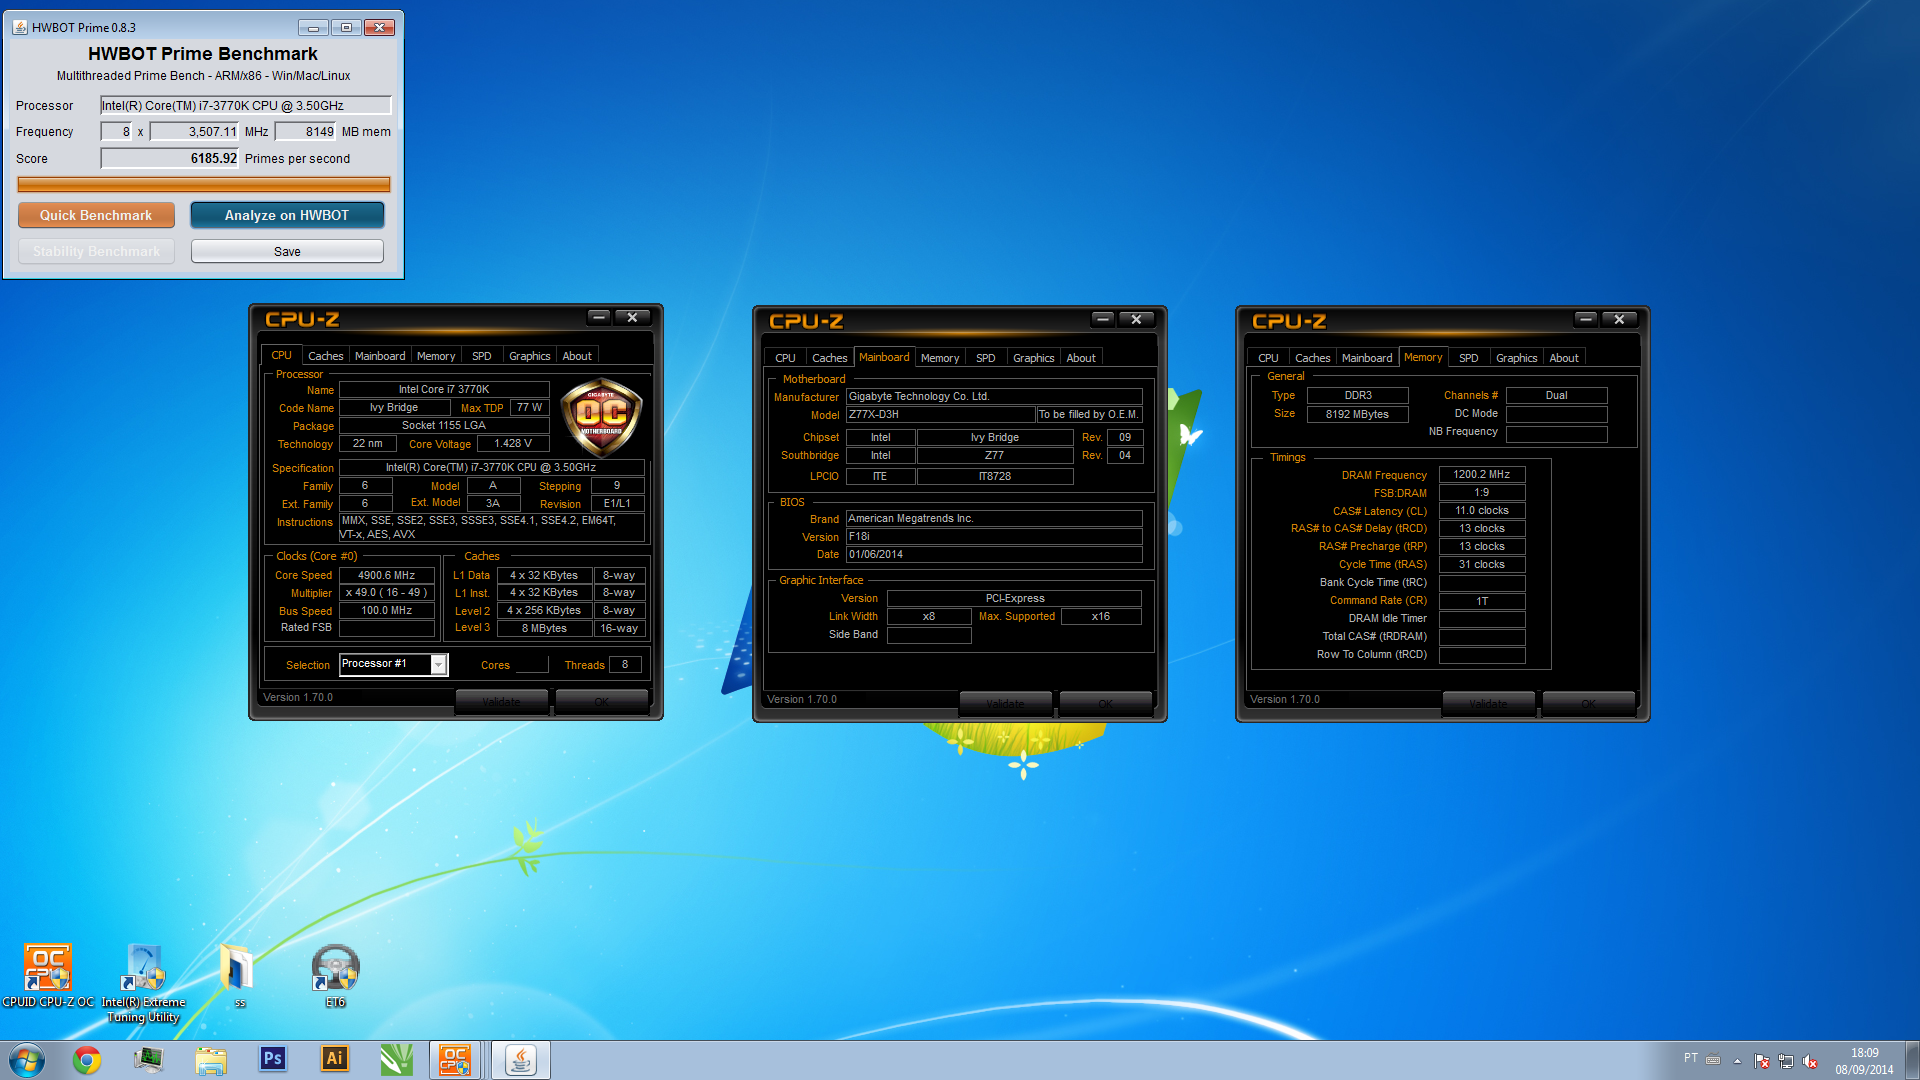Launch Photoshop from taskbar
This screenshot has width=1920, height=1080.
pyautogui.click(x=272, y=1059)
